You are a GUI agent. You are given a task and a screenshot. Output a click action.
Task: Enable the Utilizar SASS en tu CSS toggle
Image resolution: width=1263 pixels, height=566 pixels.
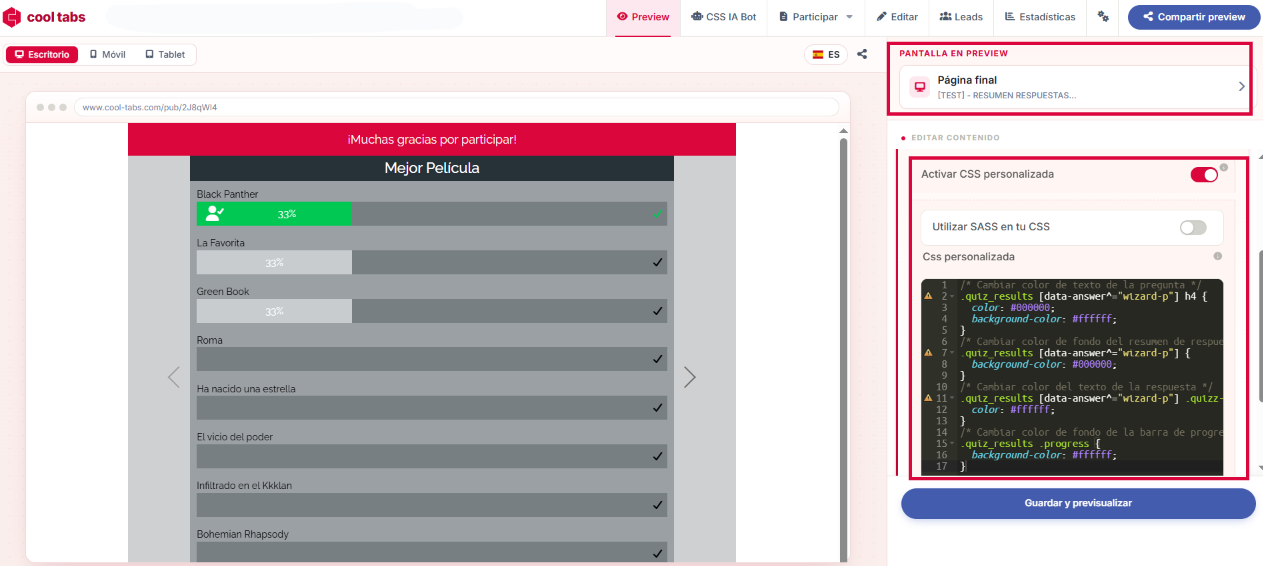tap(1193, 227)
